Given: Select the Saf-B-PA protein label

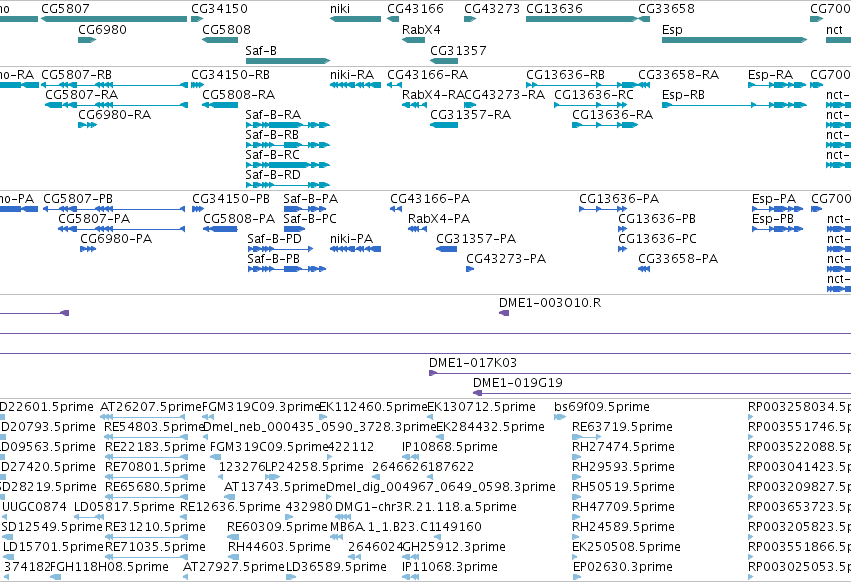Looking at the screenshot, I should tap(310, 199).
